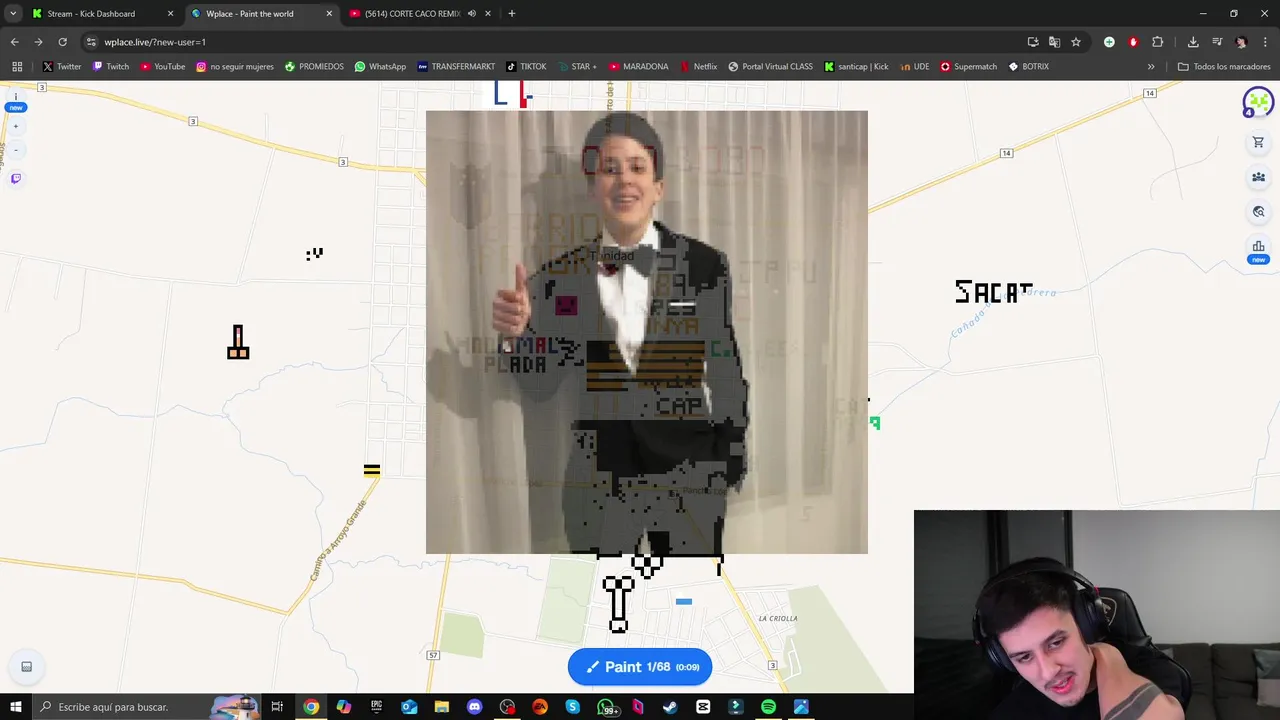
Task: Open the 'Todos los marcadores' folder
Action: click(1224, 67)
